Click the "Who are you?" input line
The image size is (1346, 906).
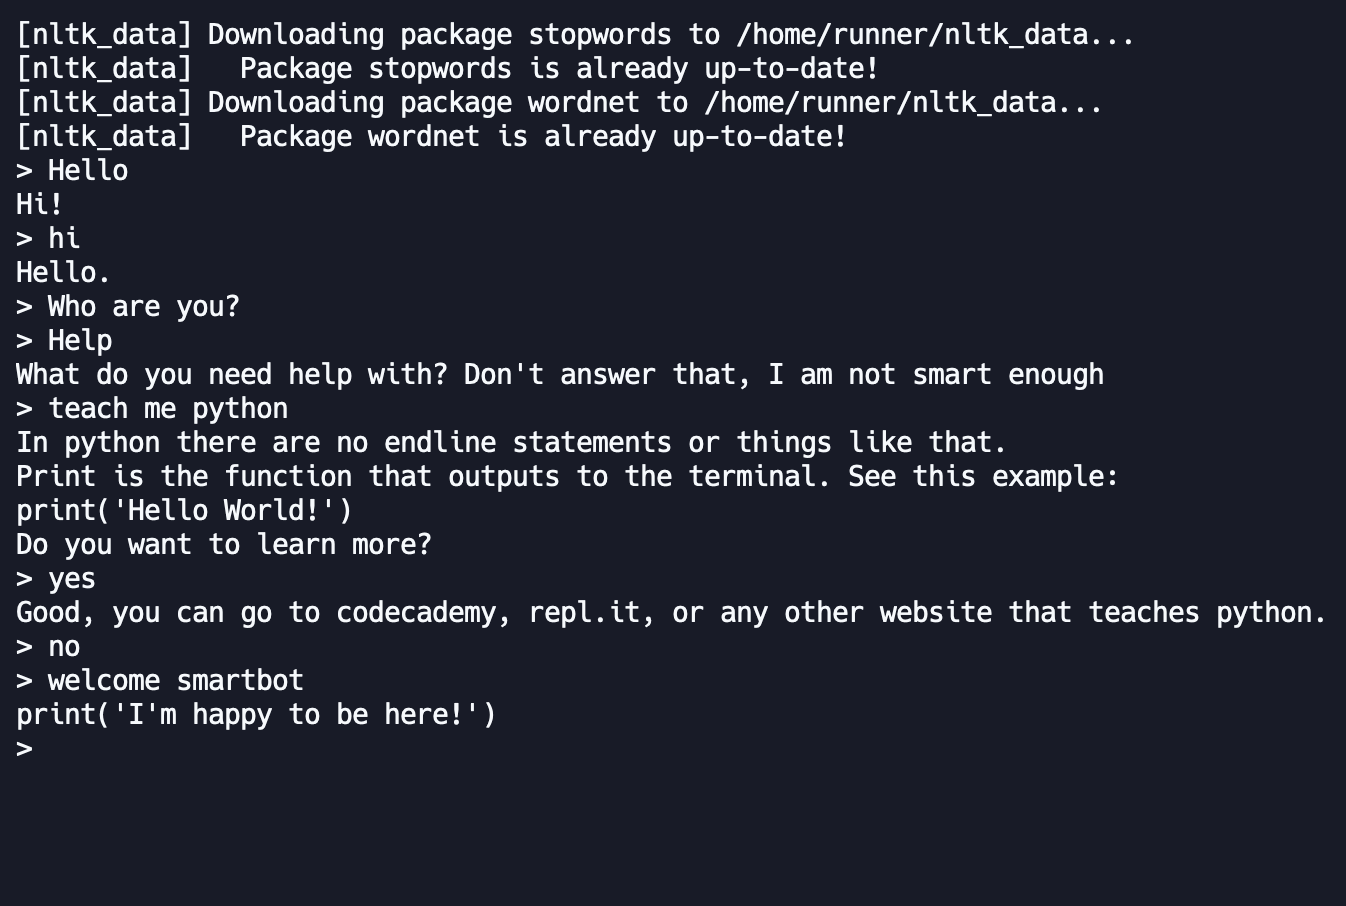143,307
